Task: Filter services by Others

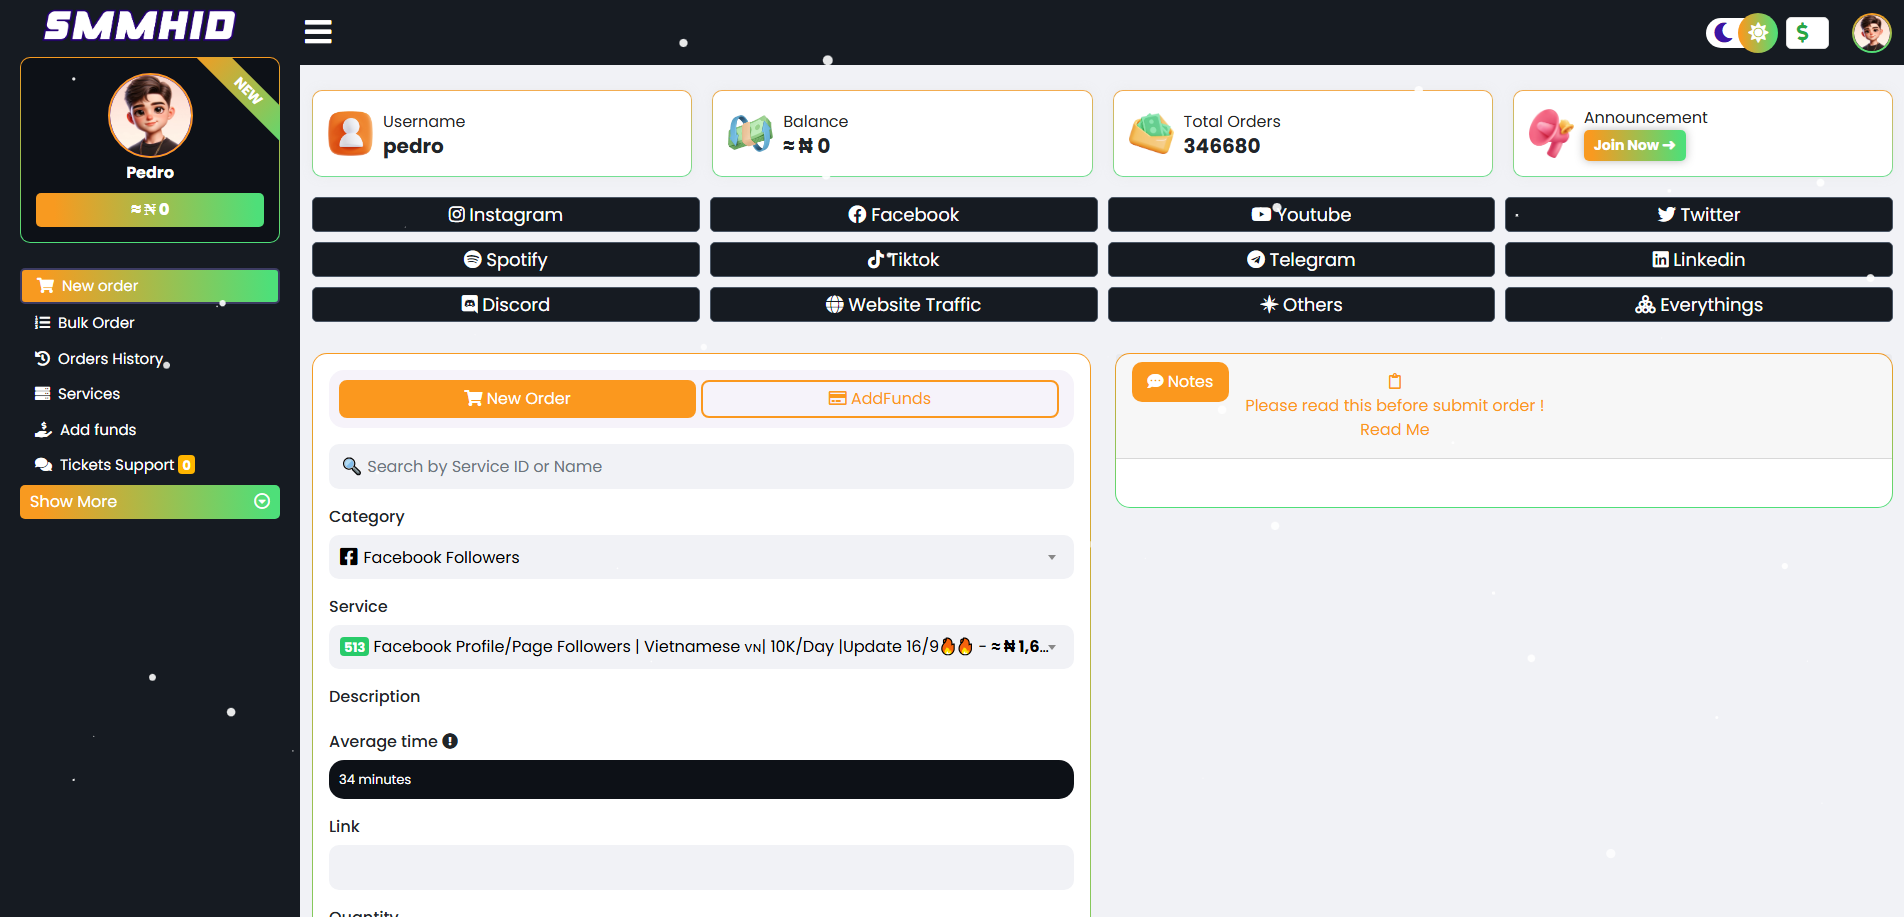Action: (1301, 304)
